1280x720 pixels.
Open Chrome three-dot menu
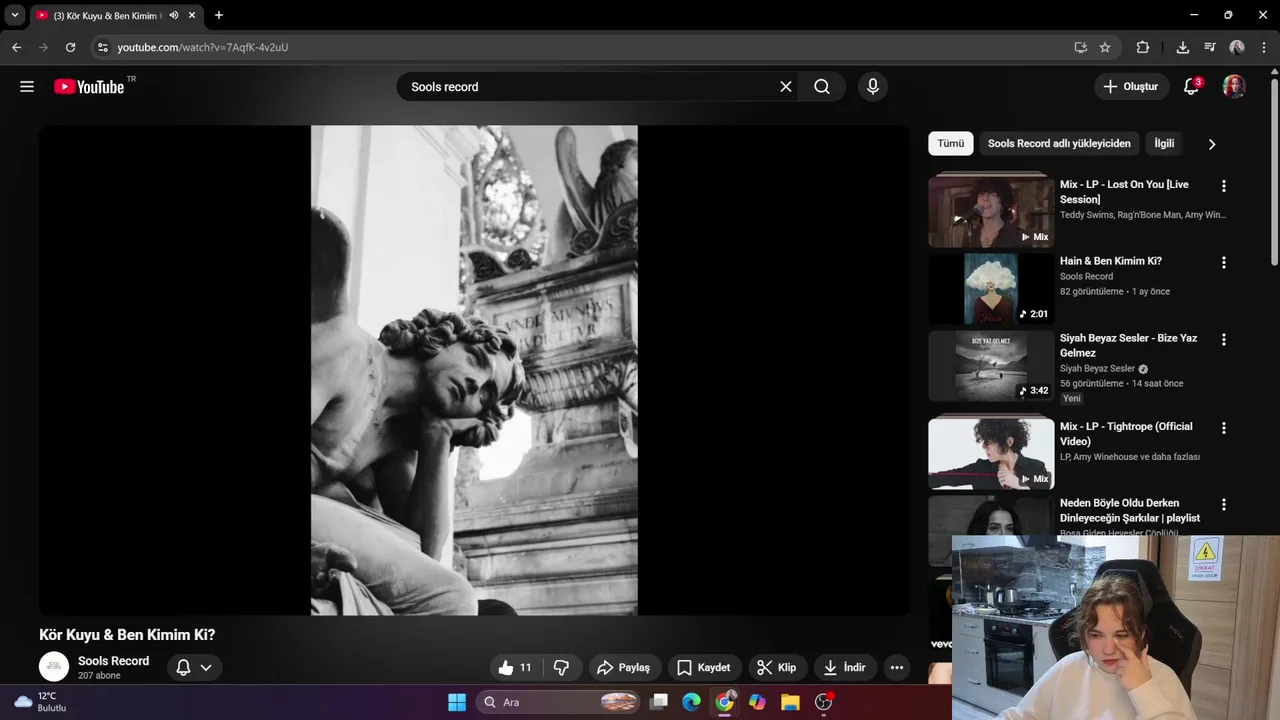[1264, 47]
